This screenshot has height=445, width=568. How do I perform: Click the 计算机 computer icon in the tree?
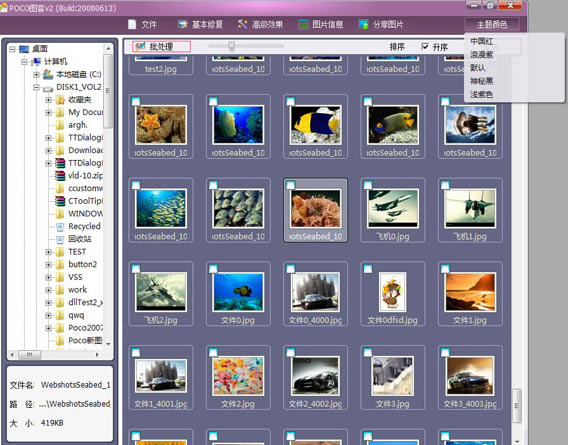click(x=36, y=62)
